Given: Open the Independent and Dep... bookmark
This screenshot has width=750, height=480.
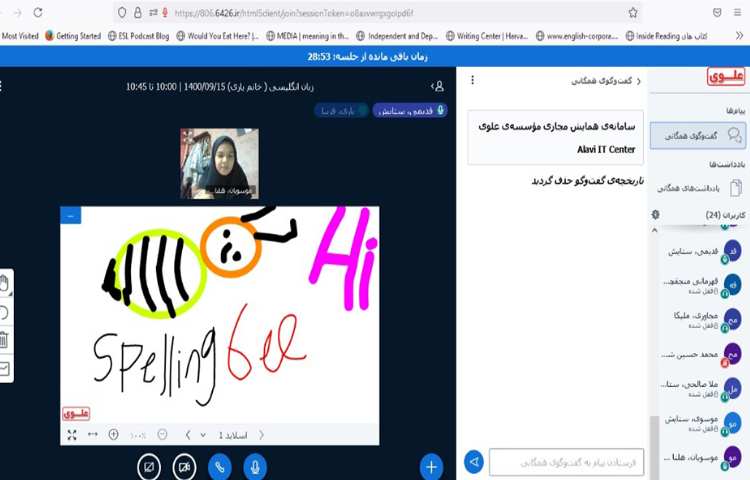Looking at the screenshot, I should 397,36.
